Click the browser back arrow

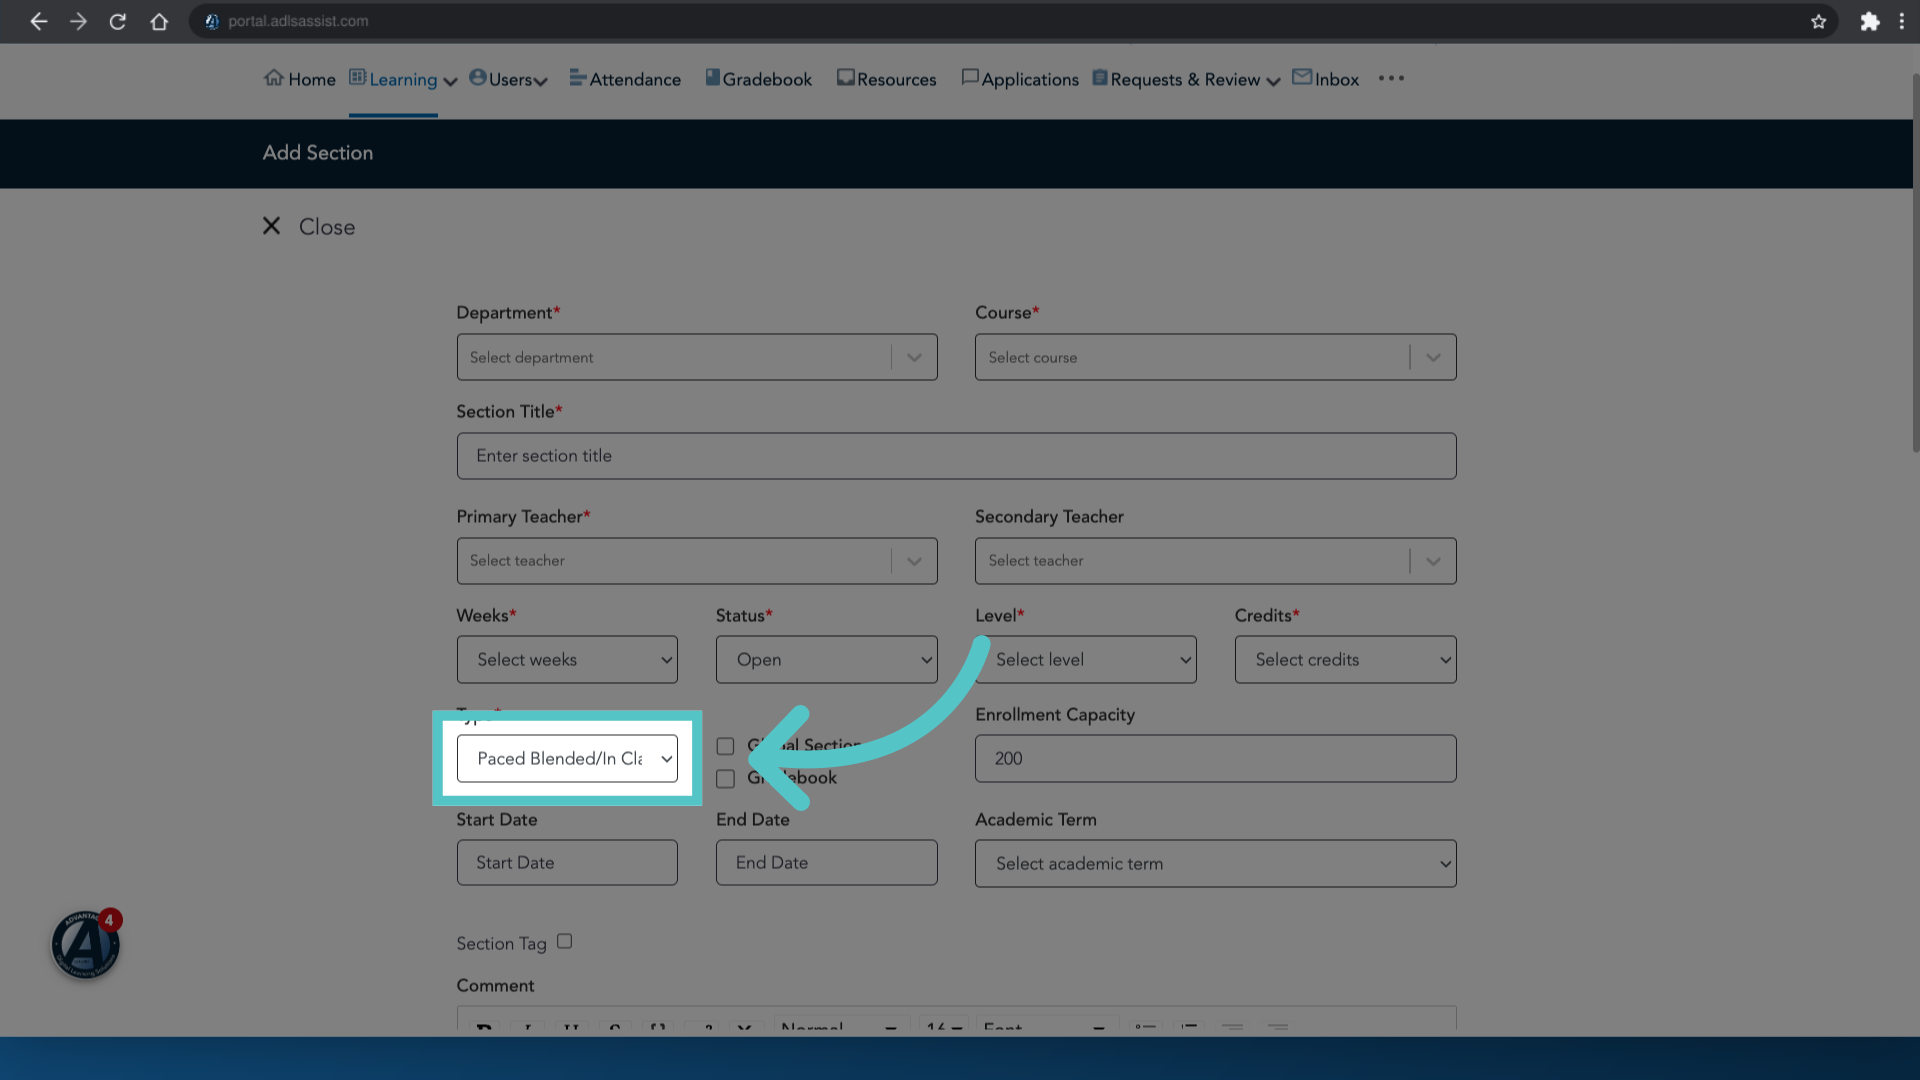click(x=38, y=21)
